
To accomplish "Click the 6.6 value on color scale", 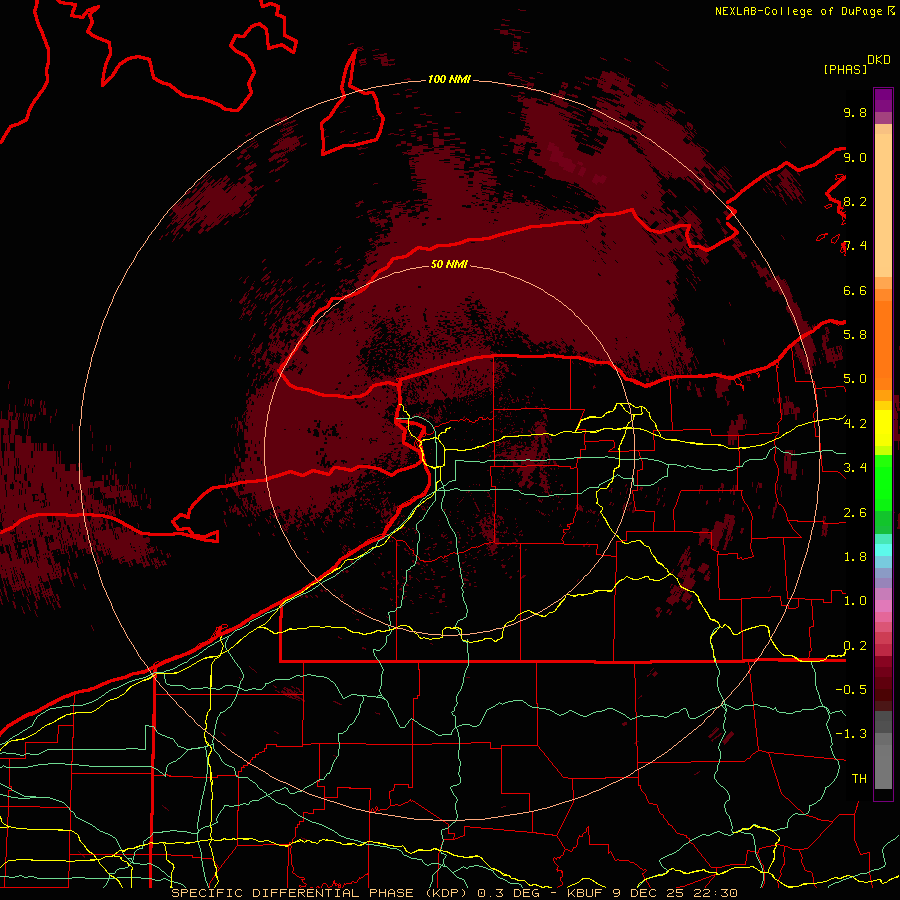I will tap(855, 290).
